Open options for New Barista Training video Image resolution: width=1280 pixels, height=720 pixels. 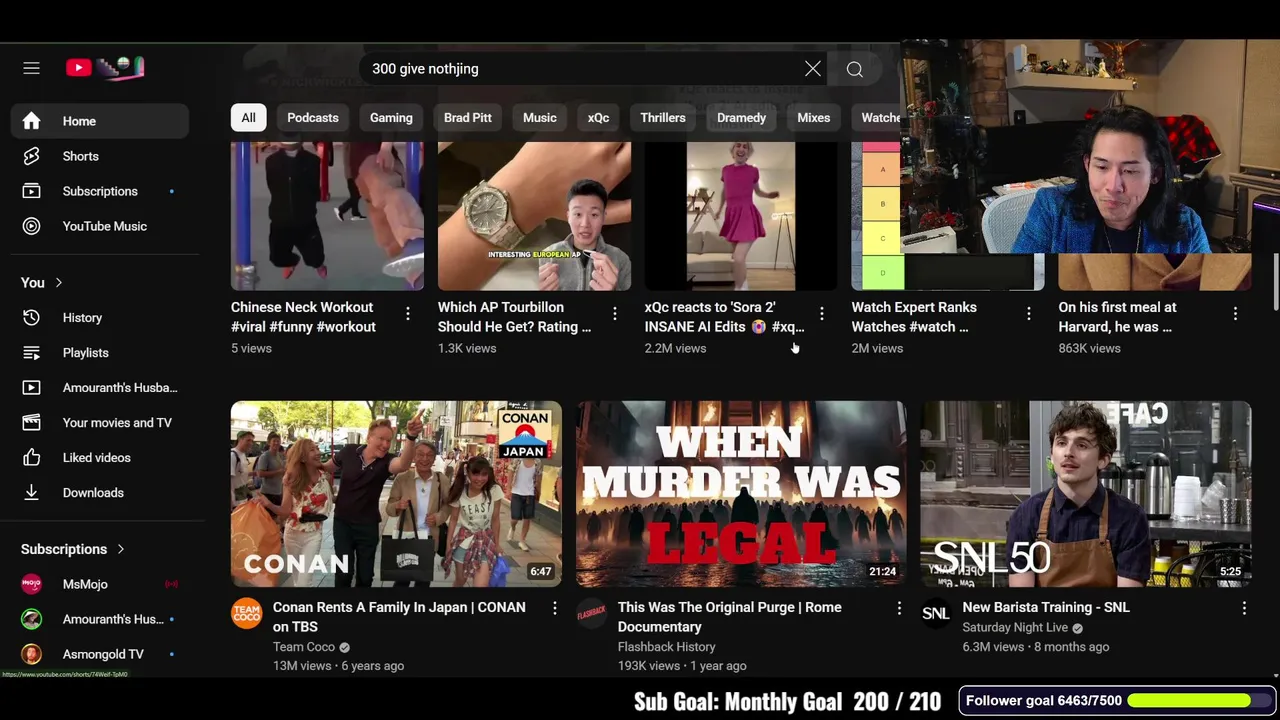pos(1244,608)
